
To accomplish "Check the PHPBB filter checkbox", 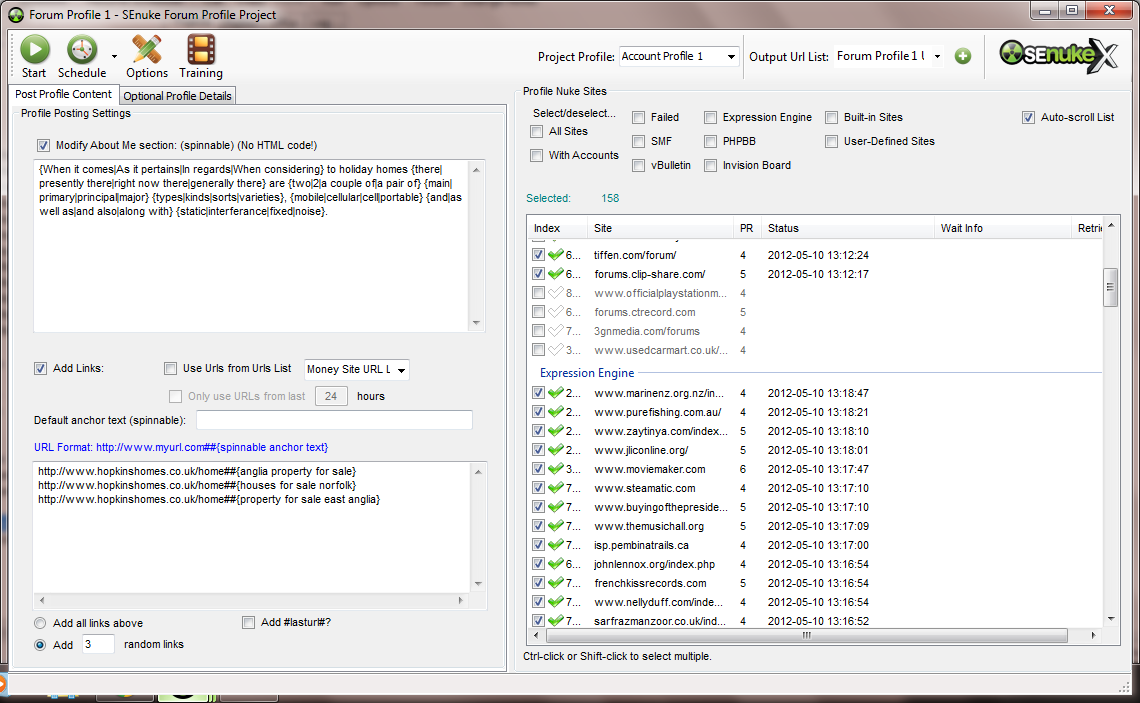I will (710, 142).
